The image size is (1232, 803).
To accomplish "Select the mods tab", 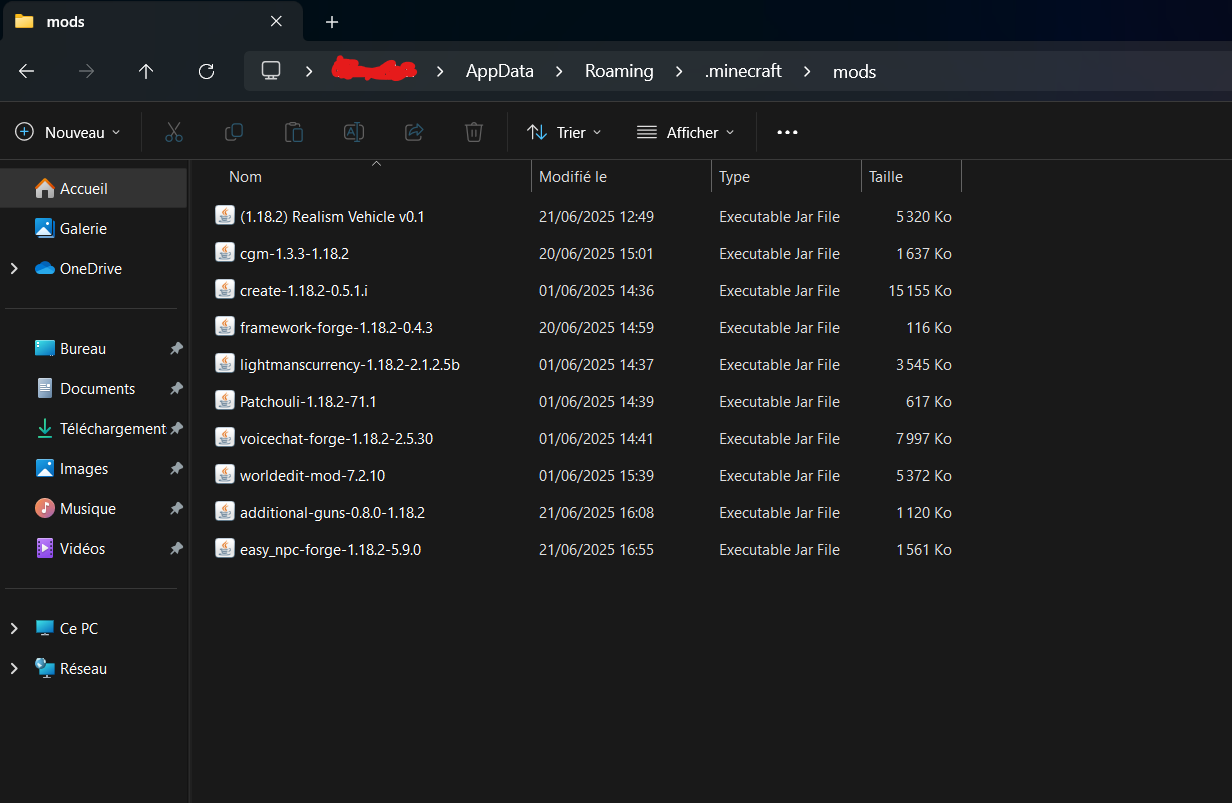I will click(150, 21).
